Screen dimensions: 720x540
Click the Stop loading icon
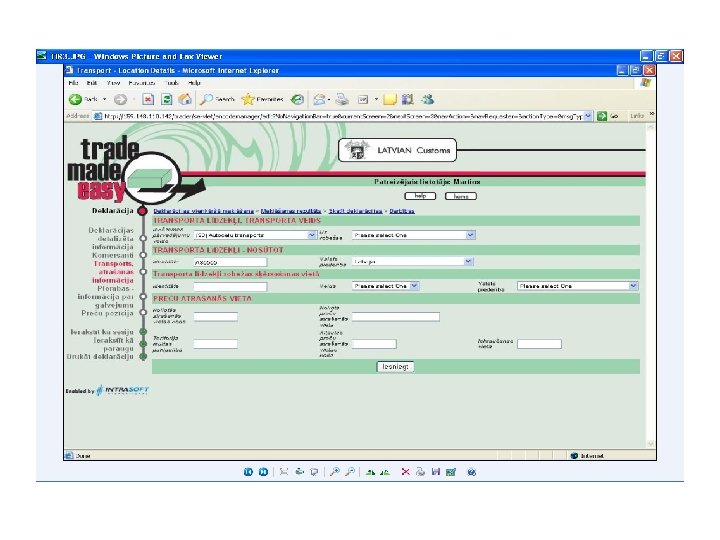pos(148,99)
